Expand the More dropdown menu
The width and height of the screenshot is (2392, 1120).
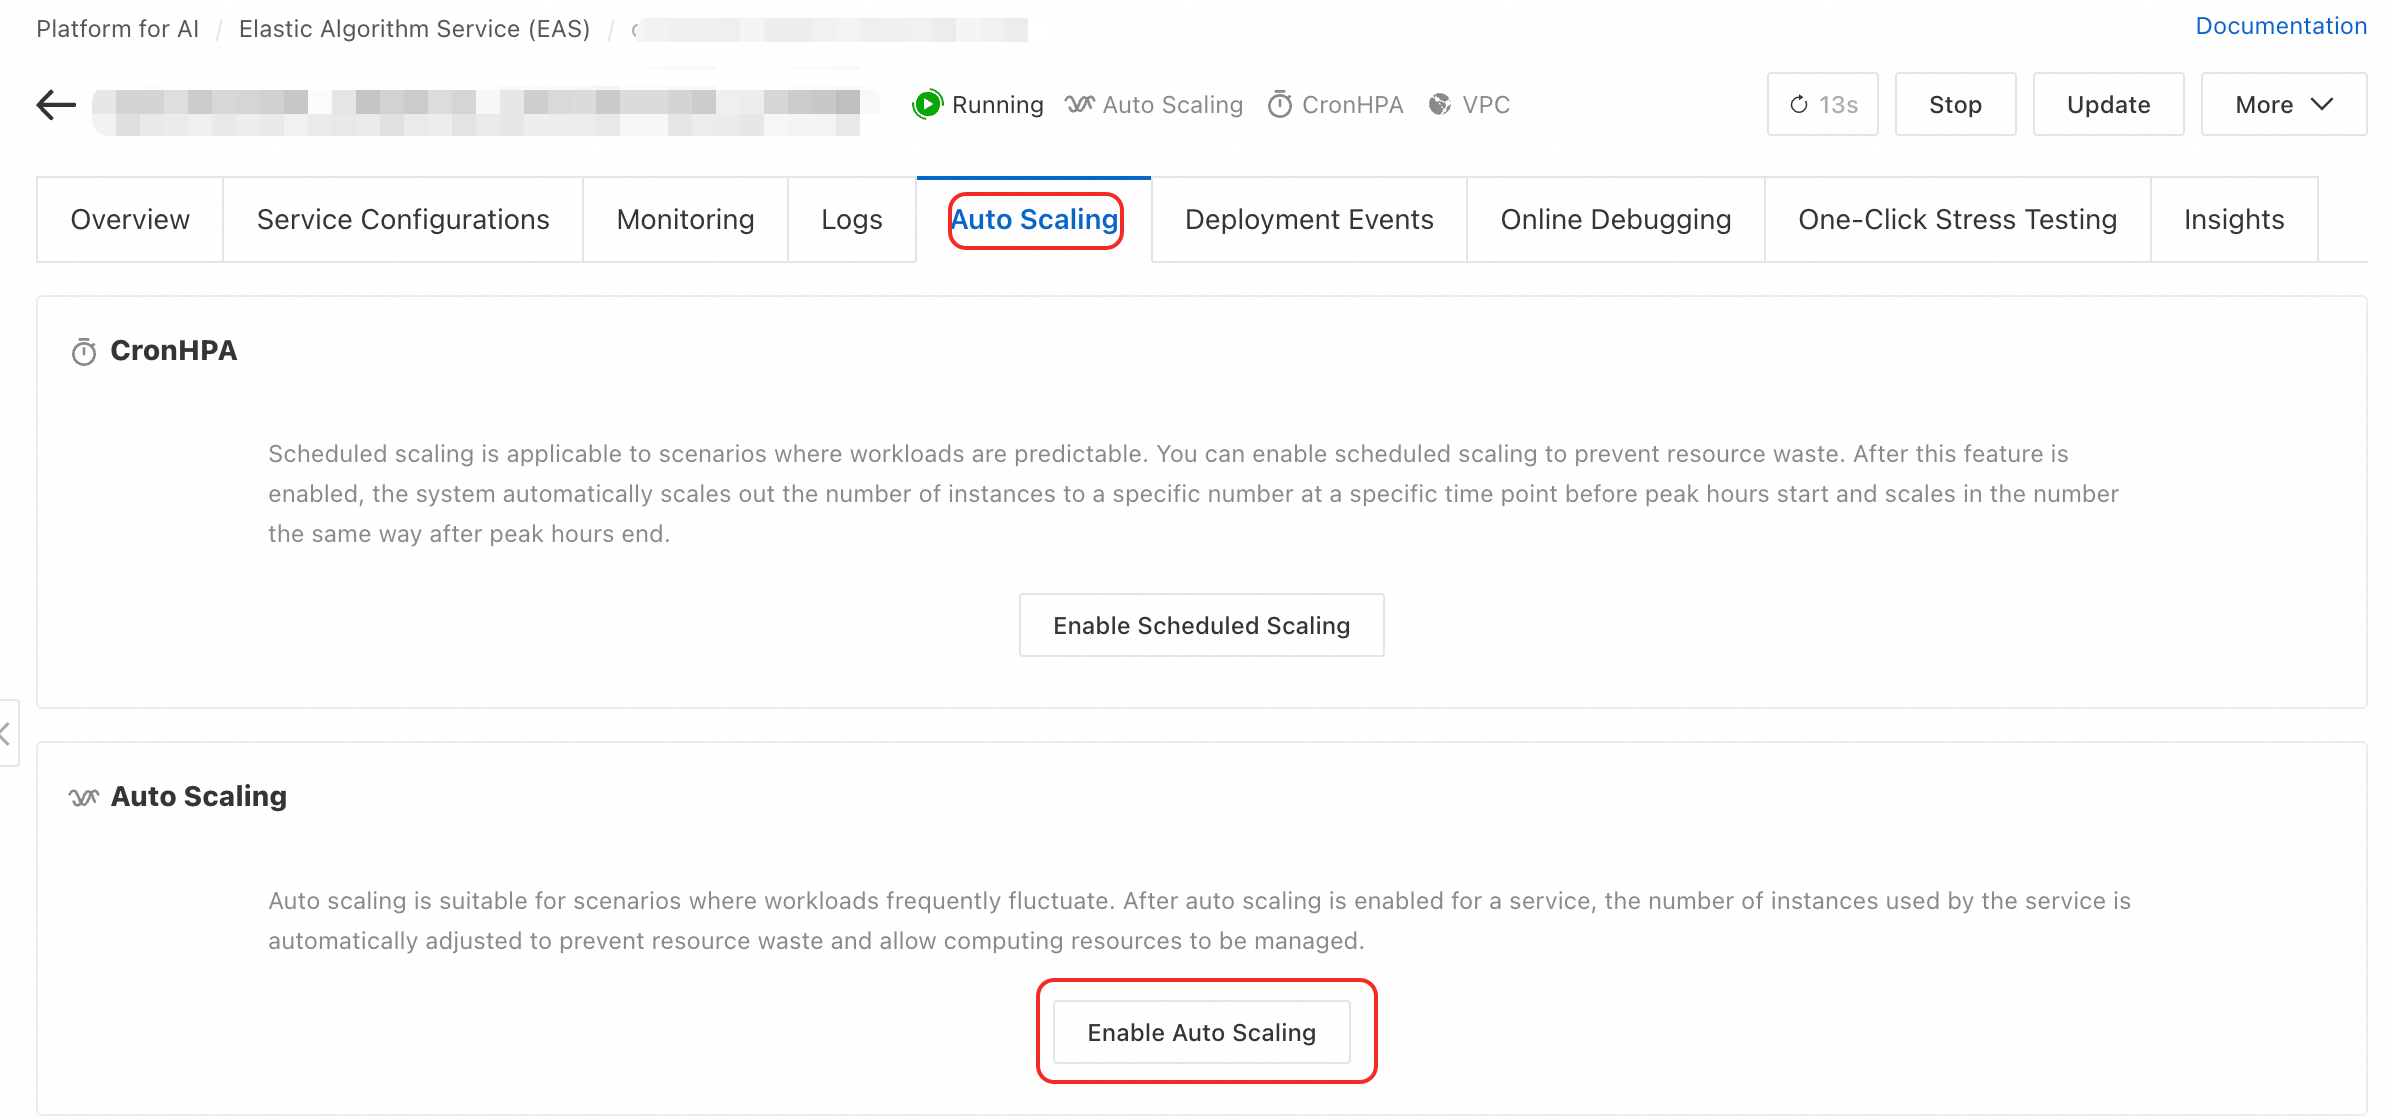pos(2283,104)
